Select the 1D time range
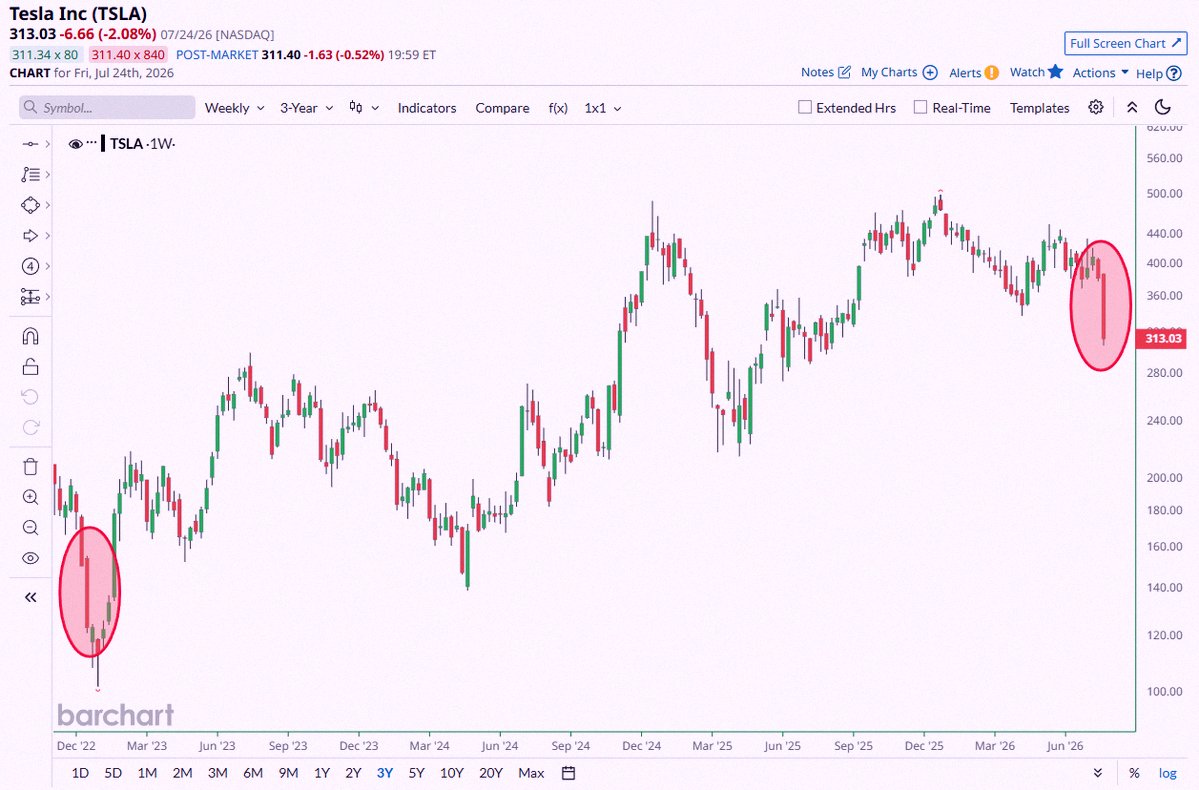 coord(80,773)
